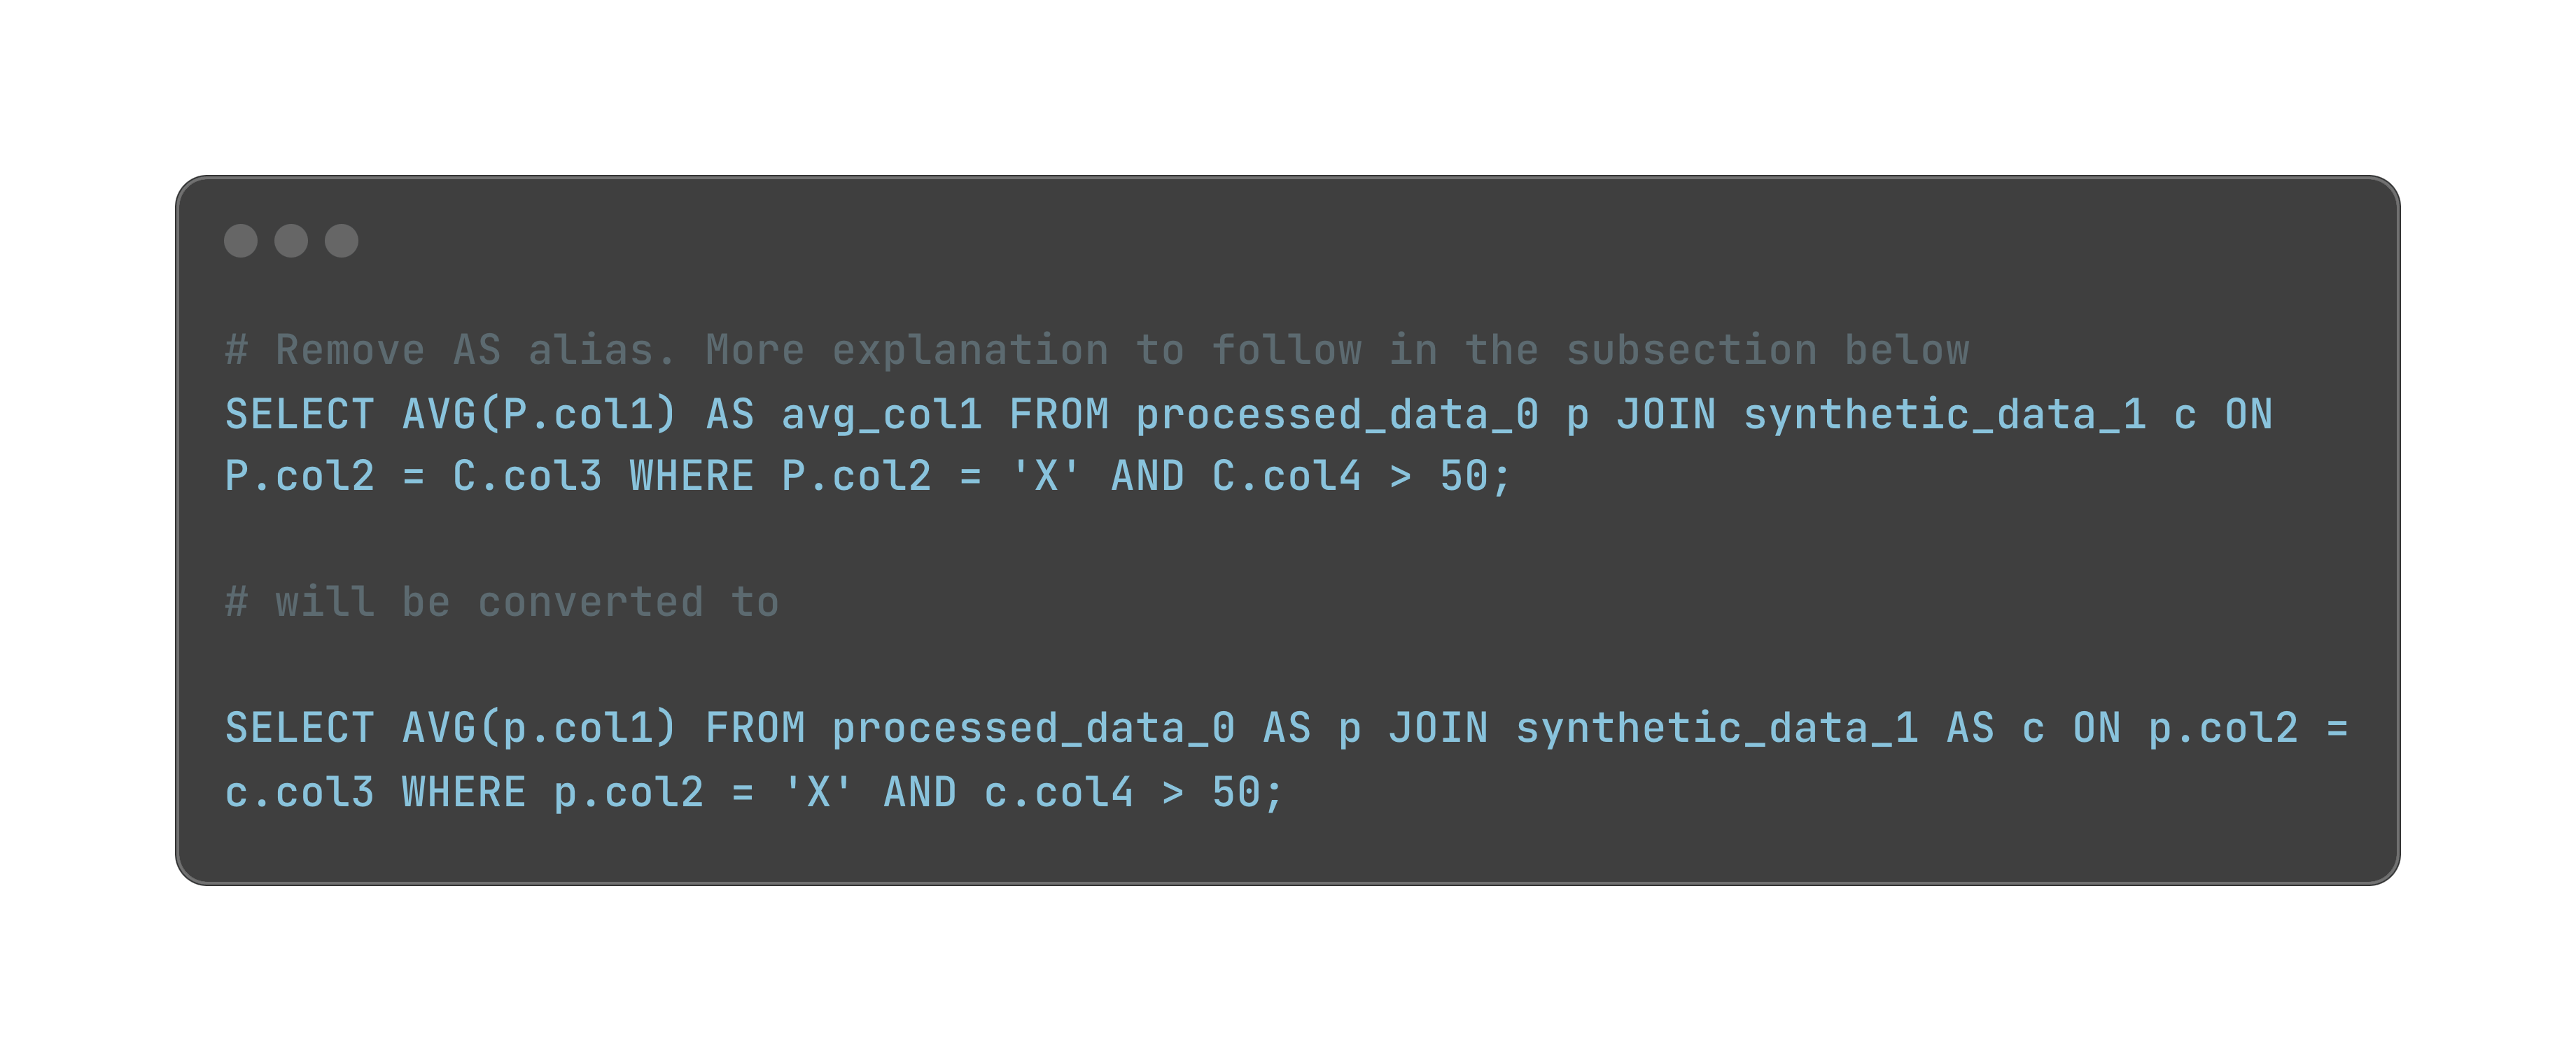2576x1061 pixels.
Task: Click the 'will be converted to' comment
Action: [502, 603]
